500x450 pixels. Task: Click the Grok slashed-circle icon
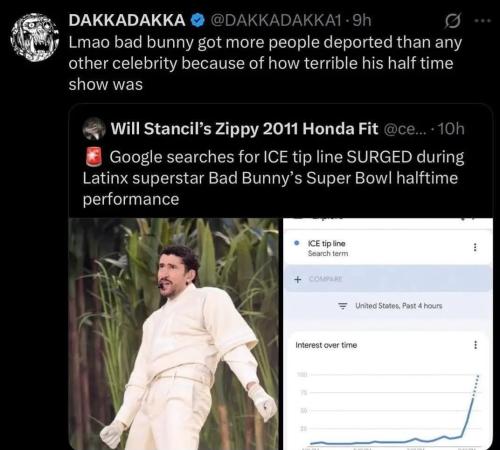[453, 21]
